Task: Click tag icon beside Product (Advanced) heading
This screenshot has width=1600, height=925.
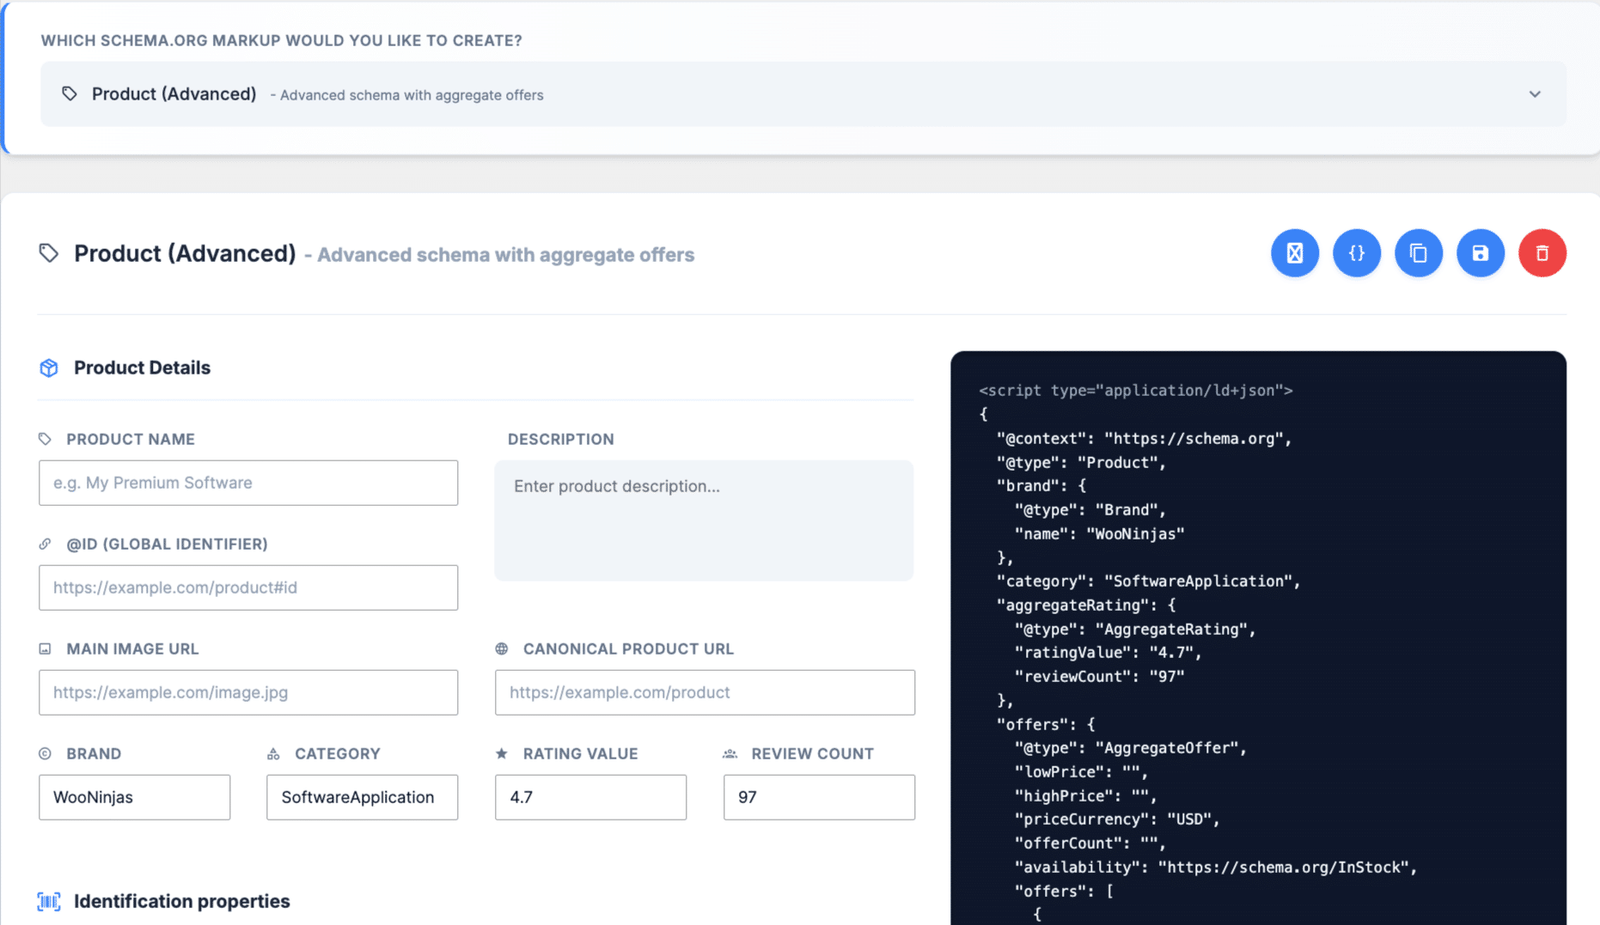Action: 49,253
